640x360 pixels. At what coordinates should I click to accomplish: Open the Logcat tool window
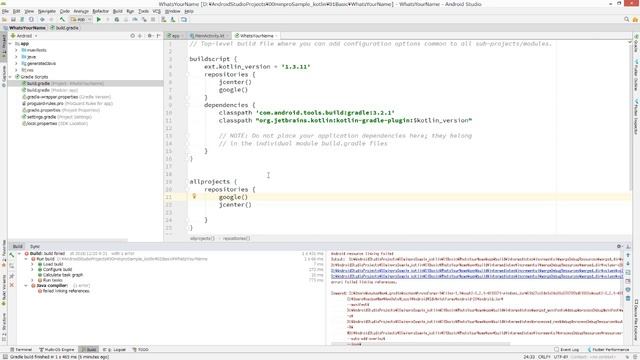point(114,350)
